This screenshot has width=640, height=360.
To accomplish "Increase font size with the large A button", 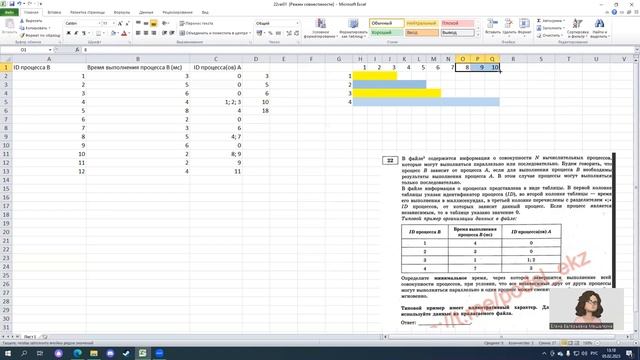I will click(120, 23).
